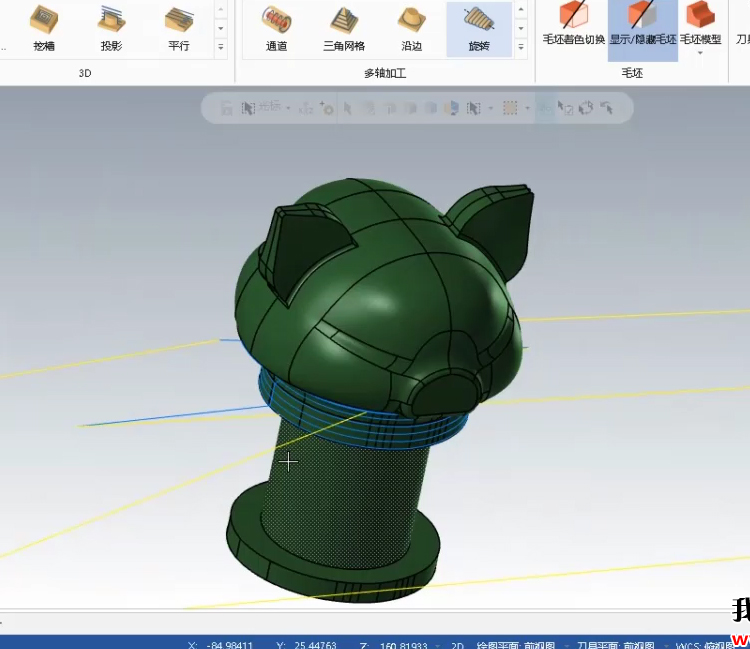Choose the 通道 (port) multiaxis toolpath

276,29
